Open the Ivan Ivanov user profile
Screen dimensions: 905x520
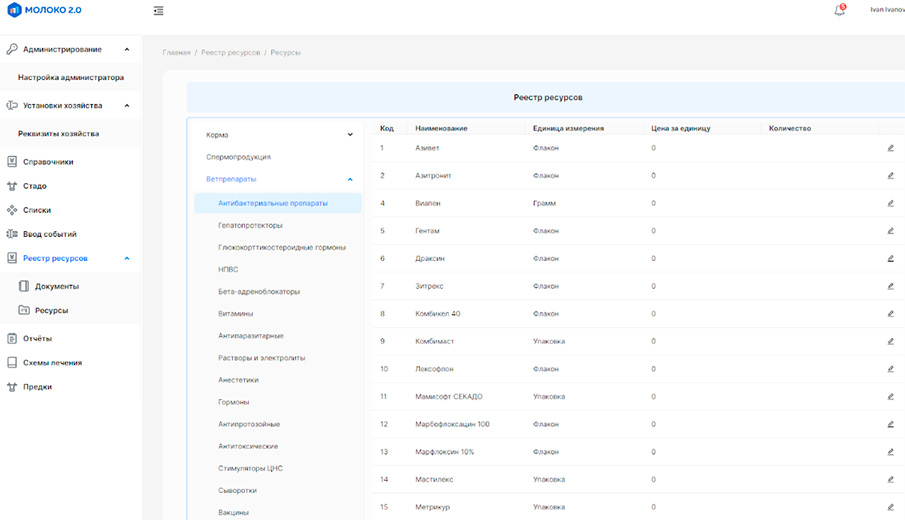tap(887, 9)
